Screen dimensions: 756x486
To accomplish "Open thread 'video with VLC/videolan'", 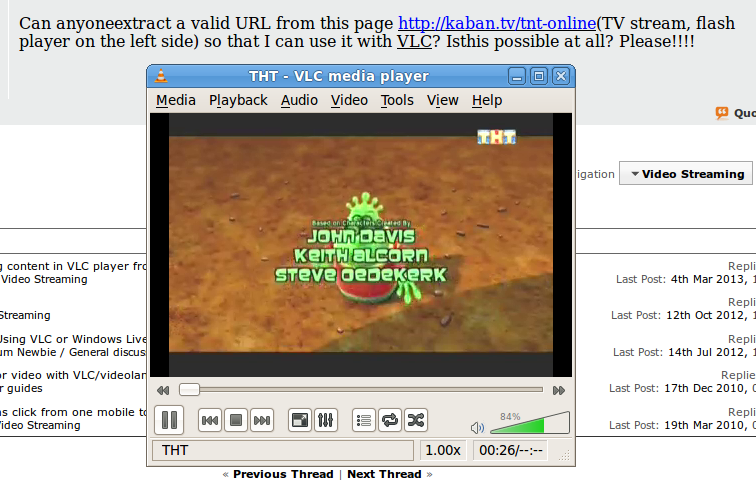I will coord(73,375).
